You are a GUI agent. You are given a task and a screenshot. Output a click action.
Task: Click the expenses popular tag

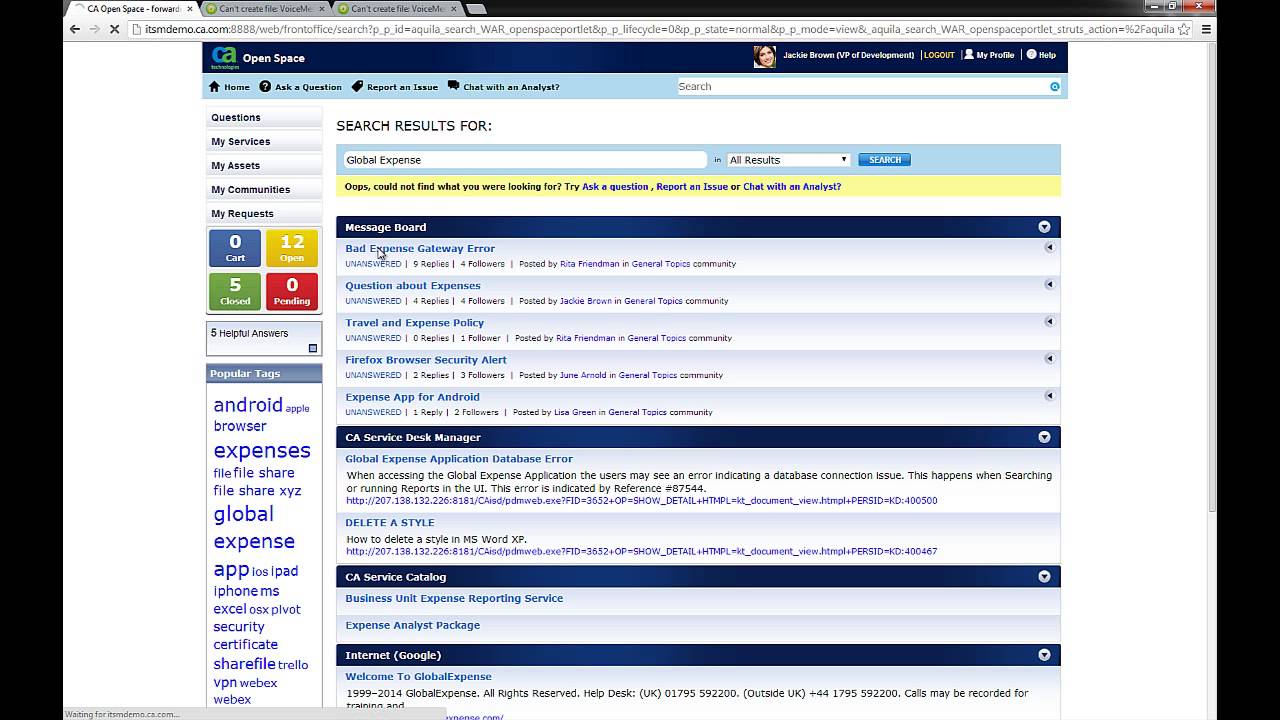[x=262, y=451]
